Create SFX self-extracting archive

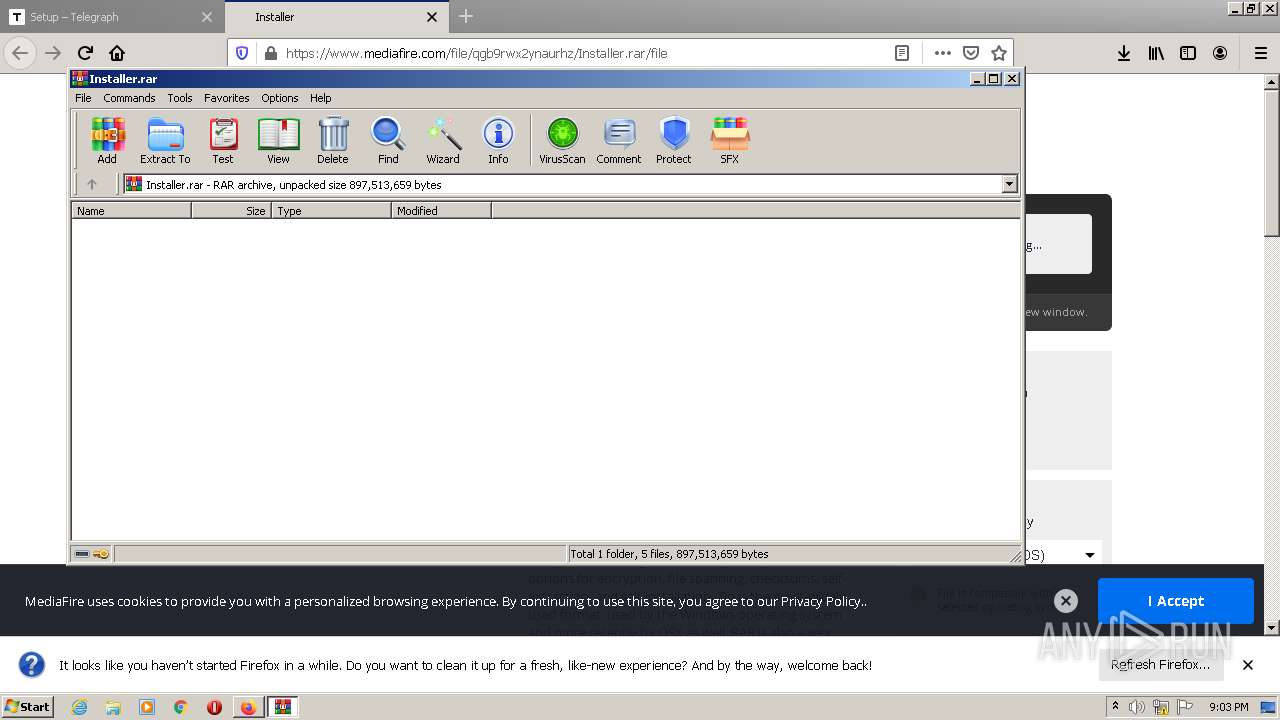730,140
